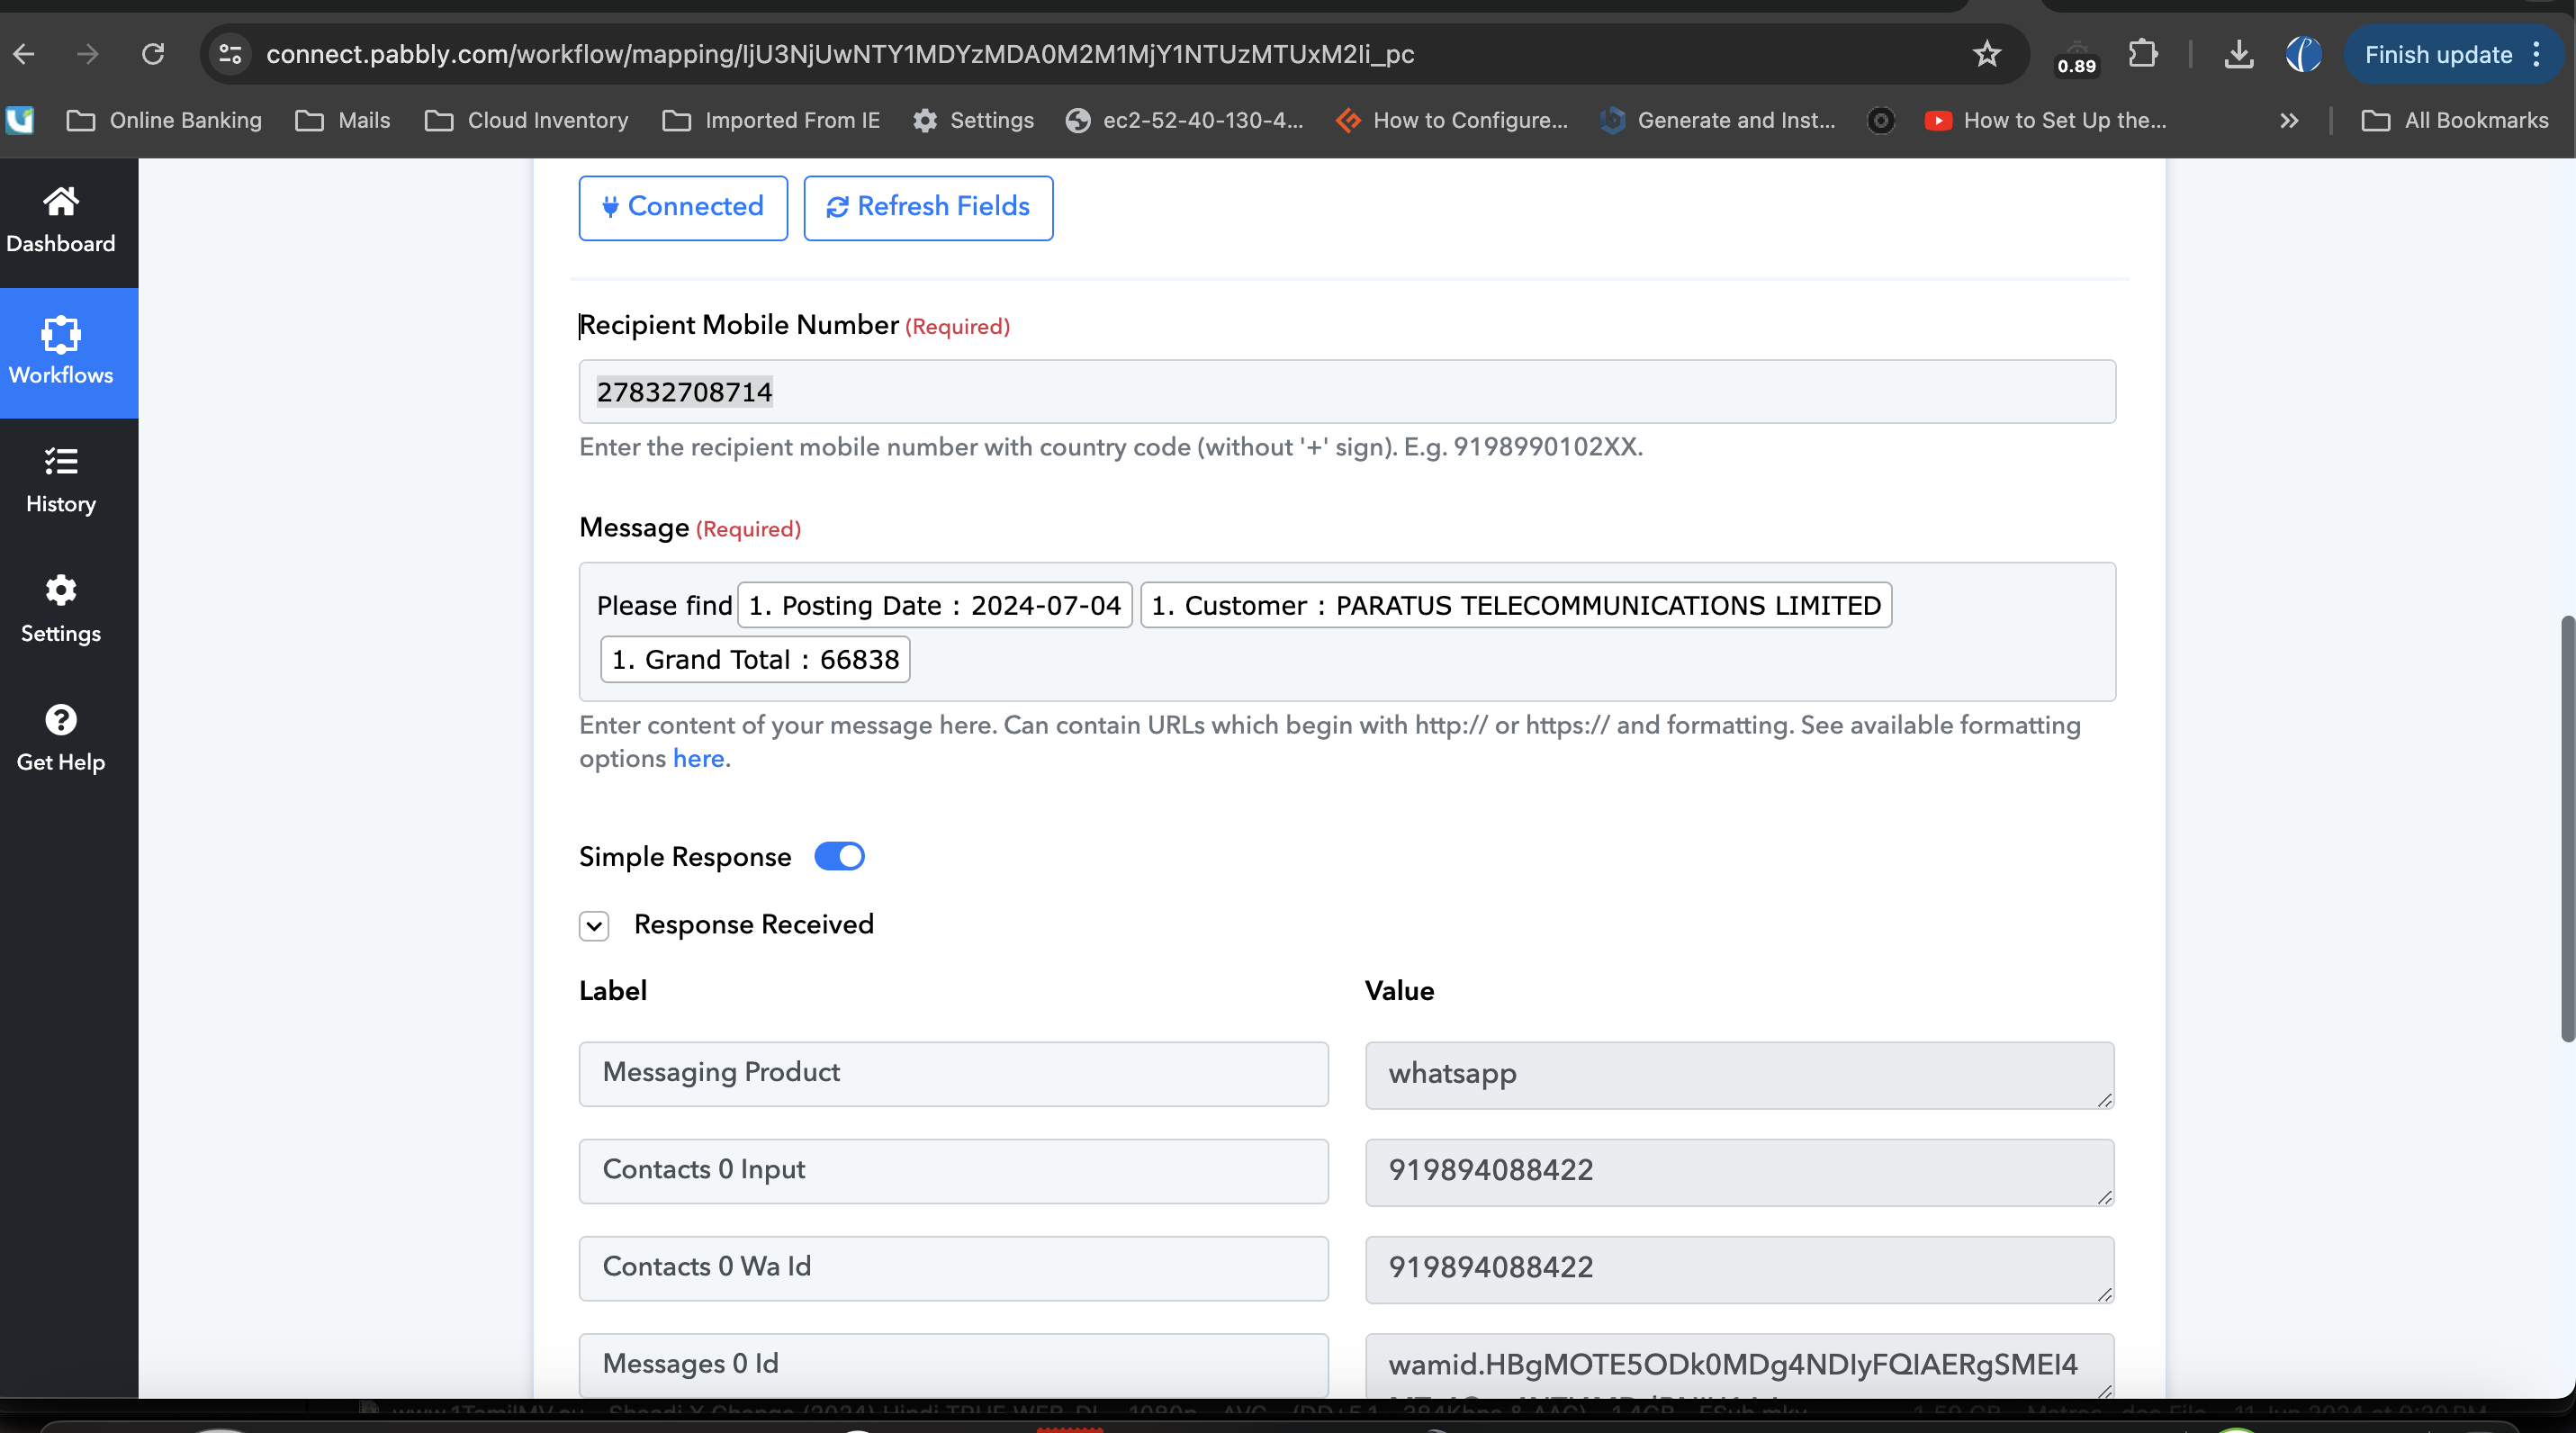The width and height of the screenshot is (2576, 1433).
Task: Open the extension showing 0.89 badge
Action: pos(2076,56)
